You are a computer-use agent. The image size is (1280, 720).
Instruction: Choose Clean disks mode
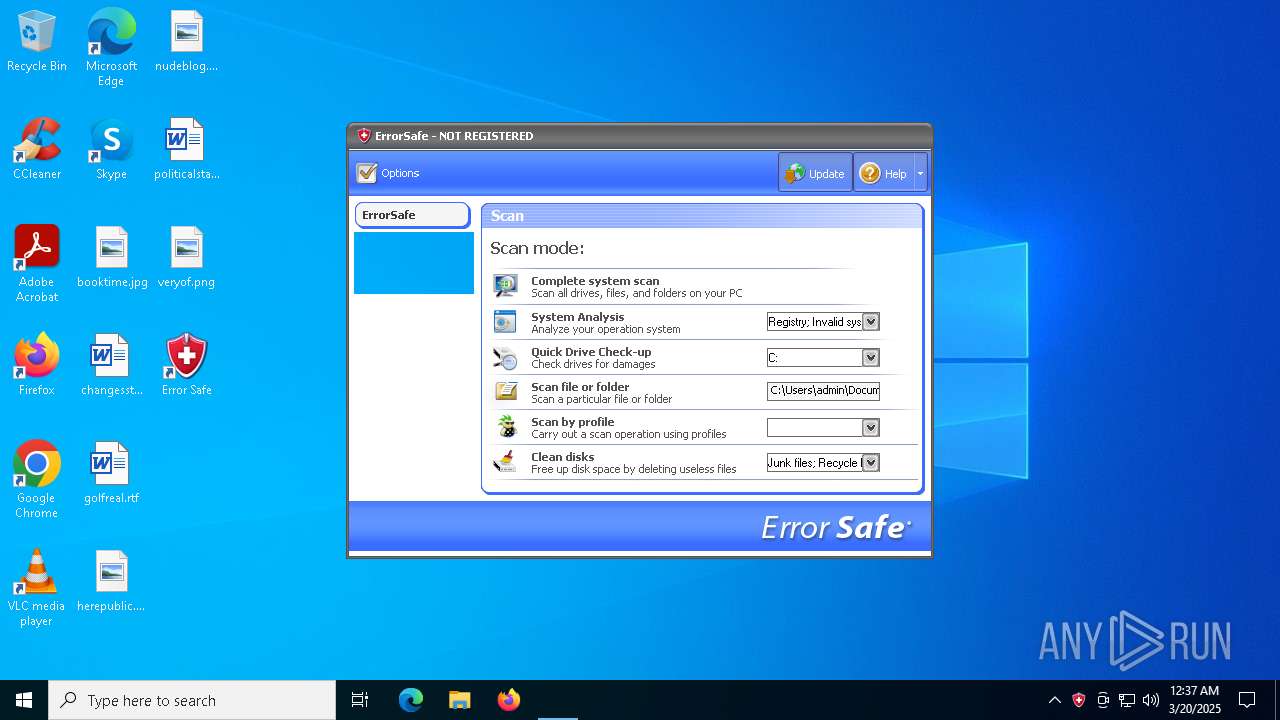point(562,457)
